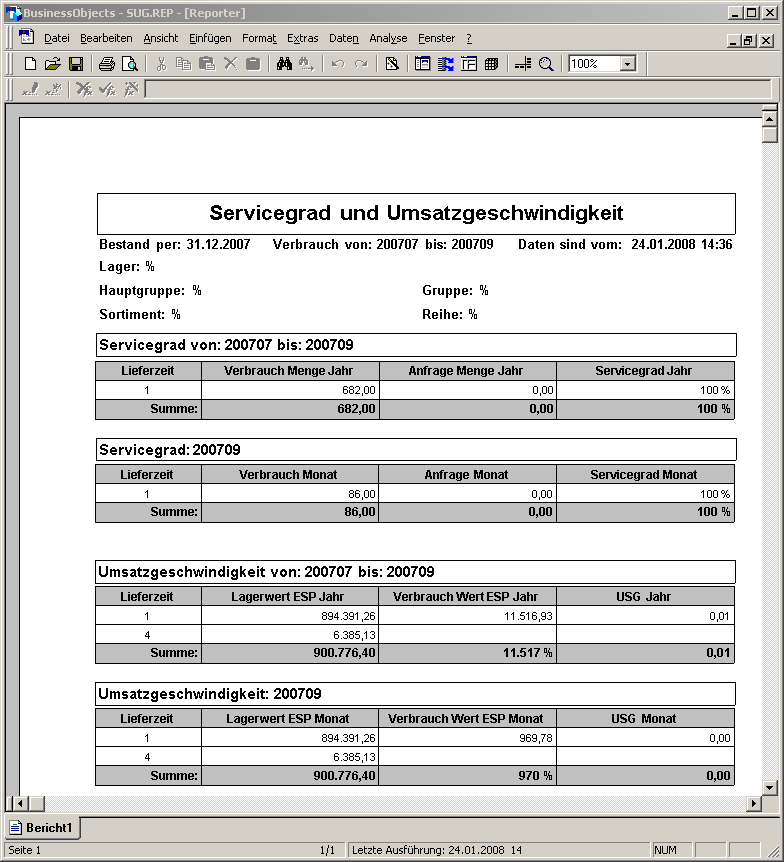Click the formula bar input field
The image size is (784, 862).
coord(456,90)
